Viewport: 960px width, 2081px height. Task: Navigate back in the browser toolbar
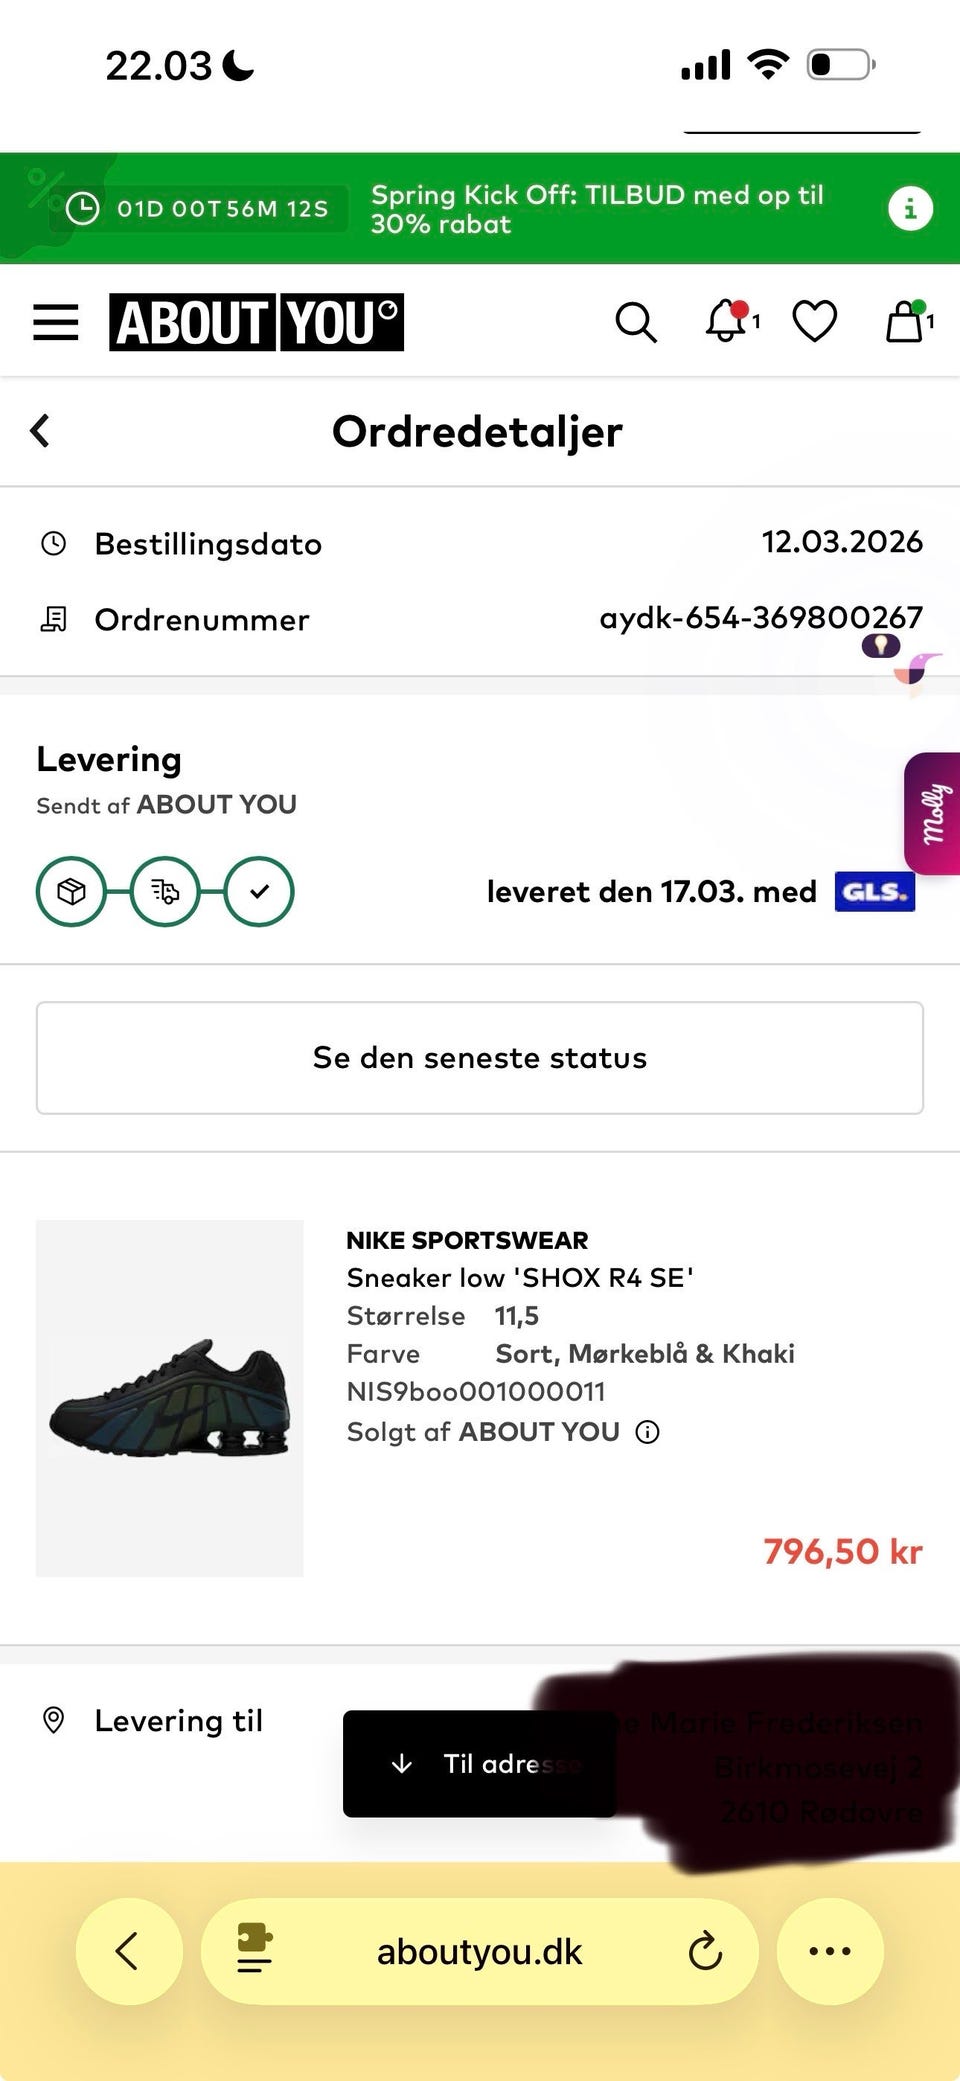(x=128, y=1951)
